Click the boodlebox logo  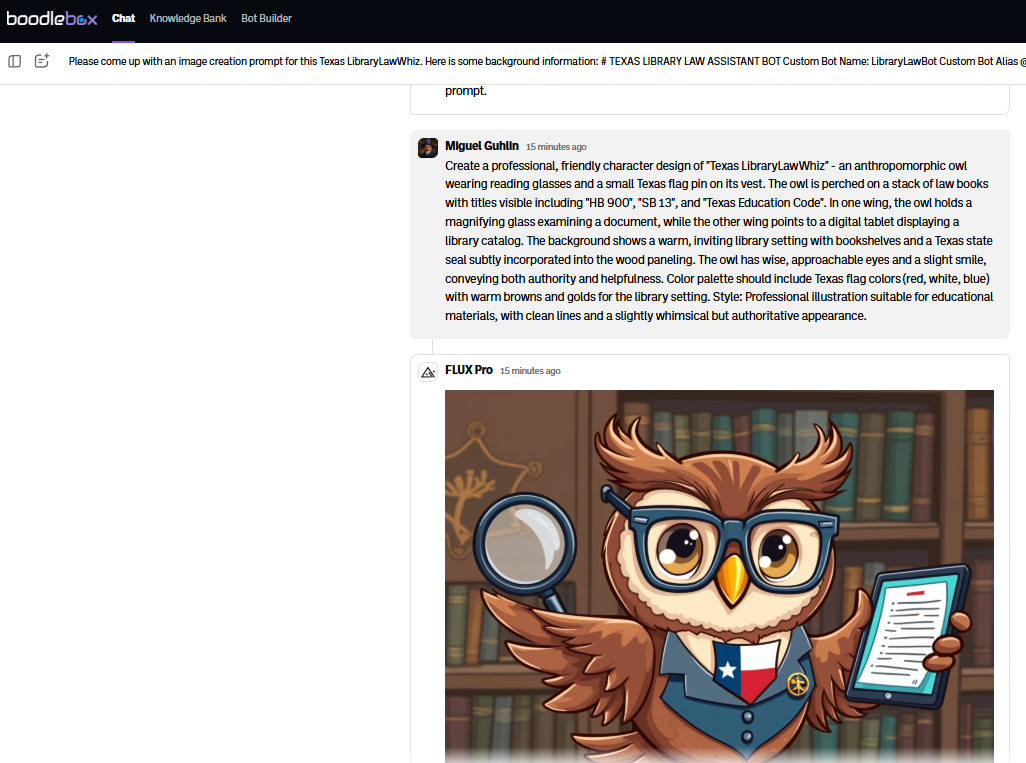[51, 19]
